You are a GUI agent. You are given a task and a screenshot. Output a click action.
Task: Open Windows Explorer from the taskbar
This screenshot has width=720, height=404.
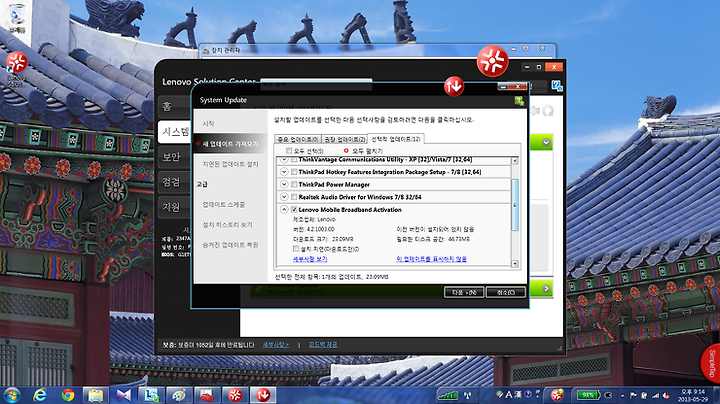[x=96, y=395]
